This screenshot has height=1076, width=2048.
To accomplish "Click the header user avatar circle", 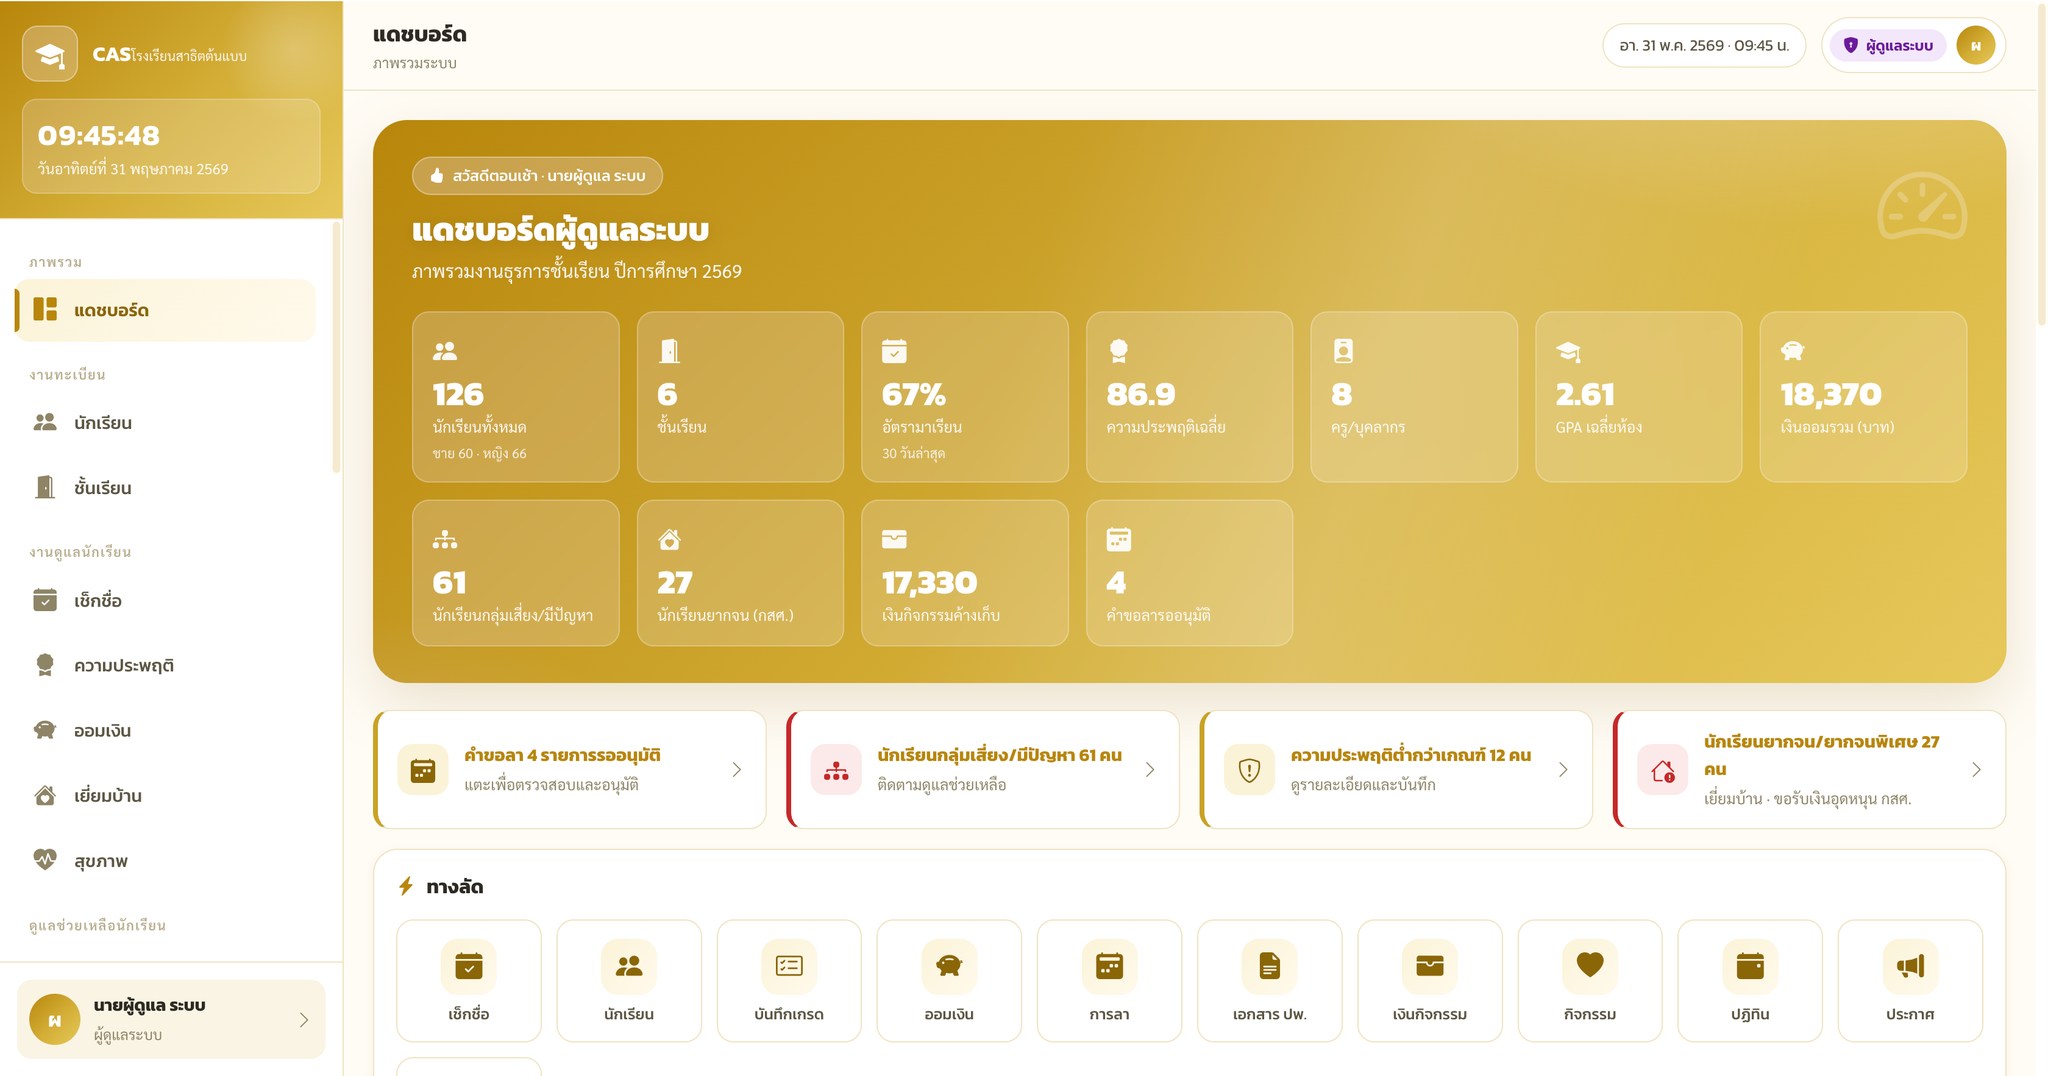I will pyautogui.click(x=1976, y=45).
